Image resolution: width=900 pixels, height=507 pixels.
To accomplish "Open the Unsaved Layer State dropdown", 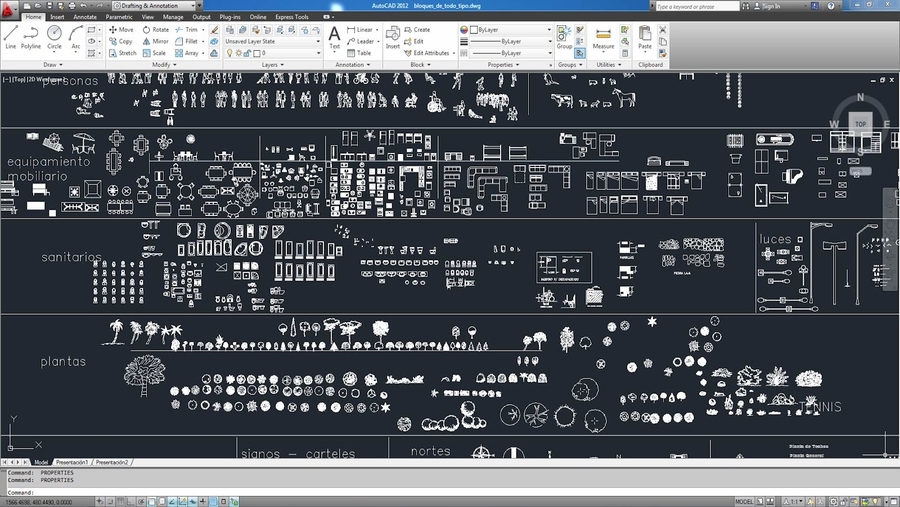I will (272, 41).
